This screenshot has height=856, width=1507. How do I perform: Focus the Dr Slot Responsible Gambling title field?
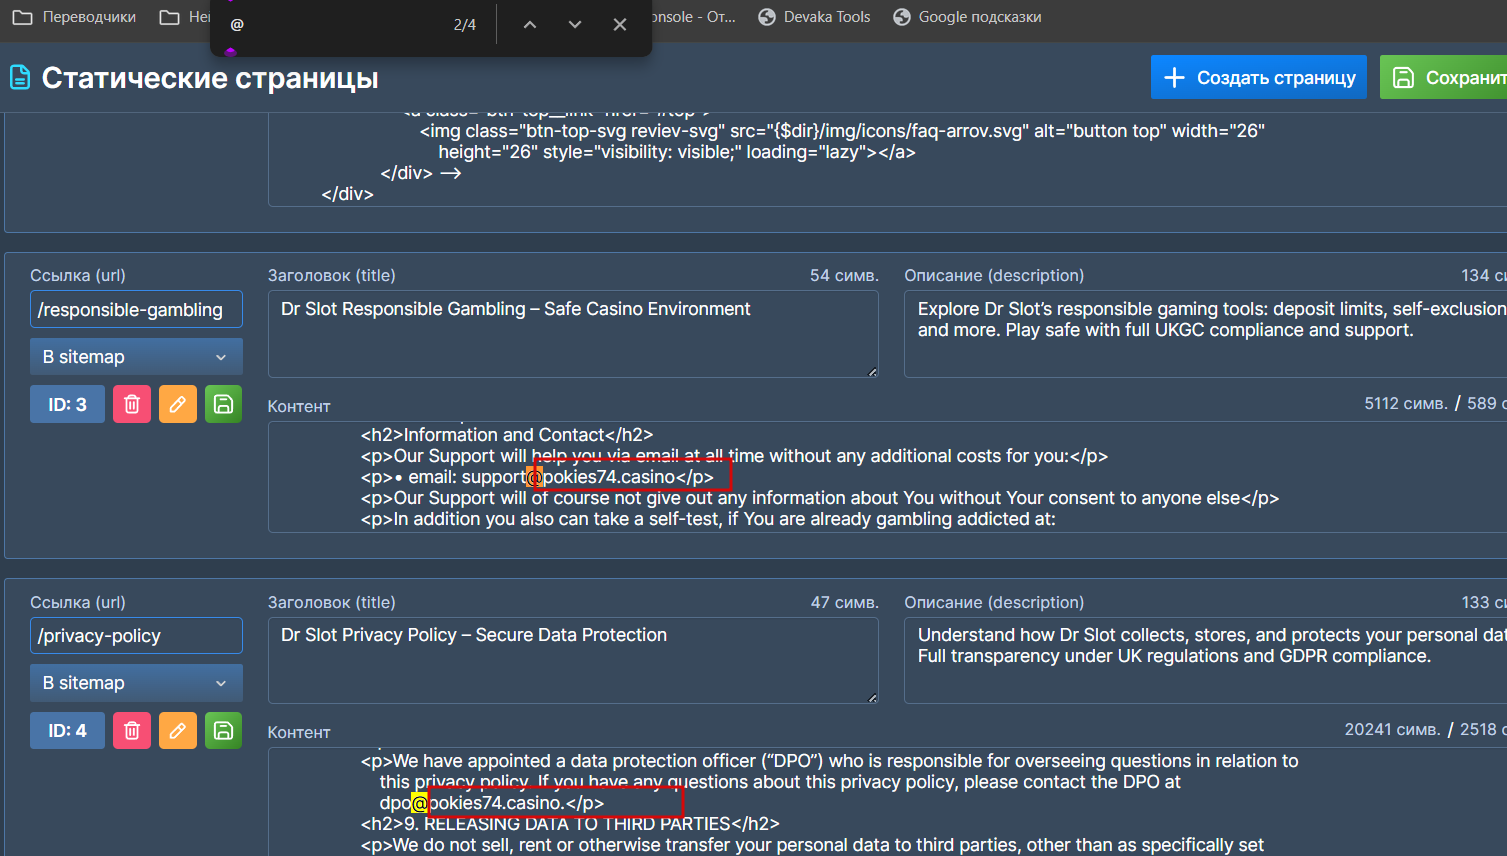point(573,334)
